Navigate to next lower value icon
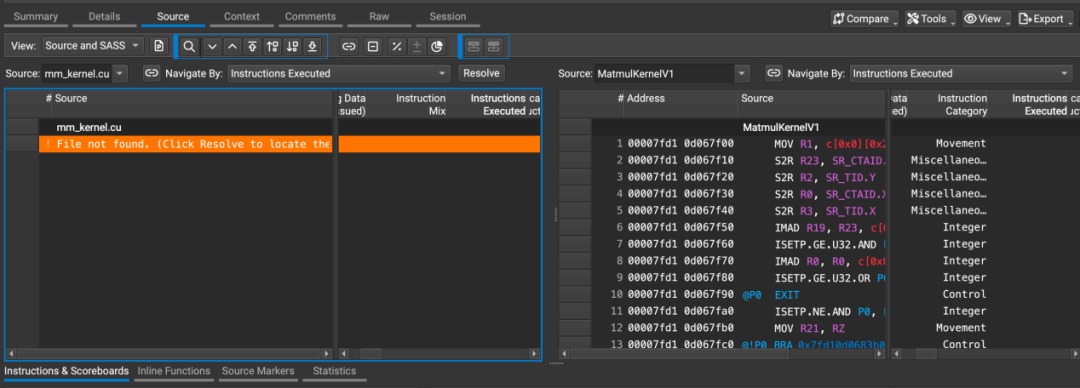1080x388 pixels. pos(293,46)
